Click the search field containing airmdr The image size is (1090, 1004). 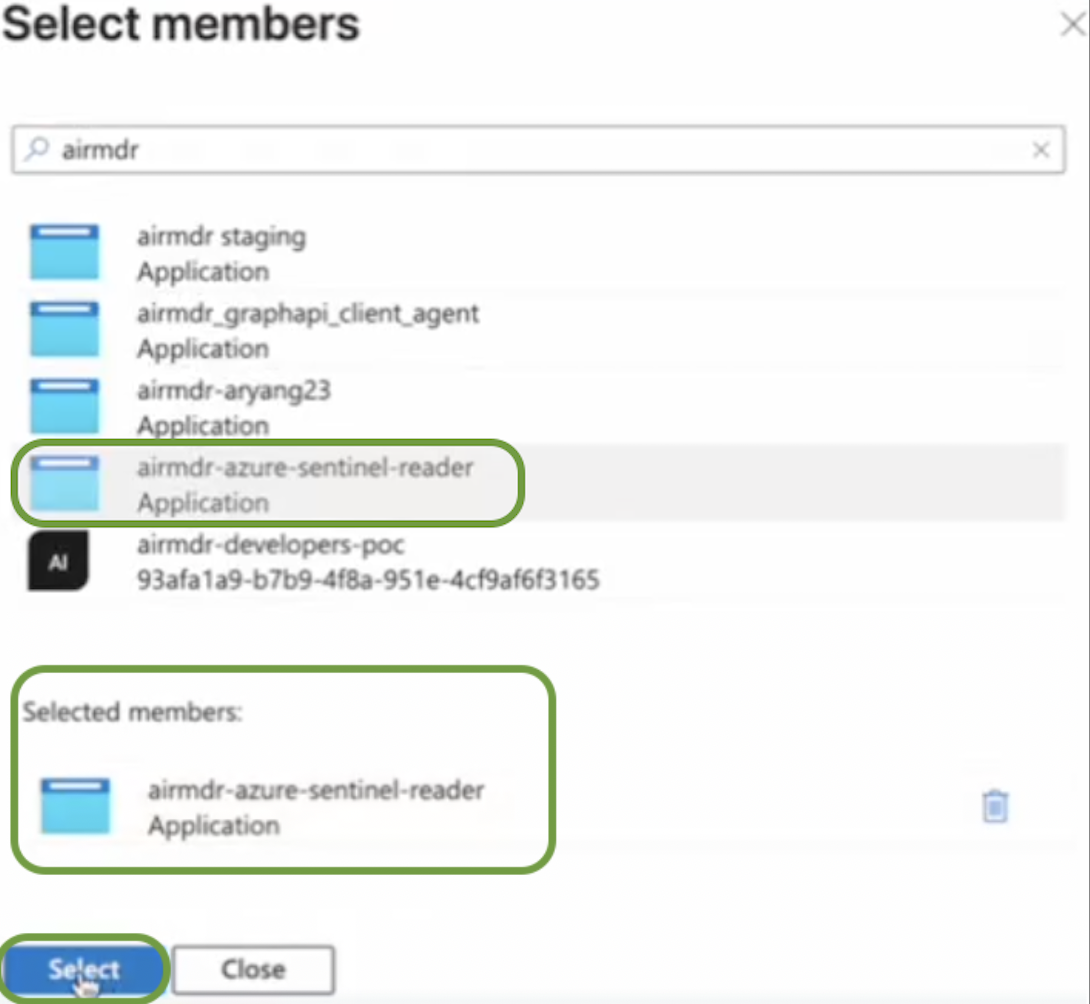[538, 149]
